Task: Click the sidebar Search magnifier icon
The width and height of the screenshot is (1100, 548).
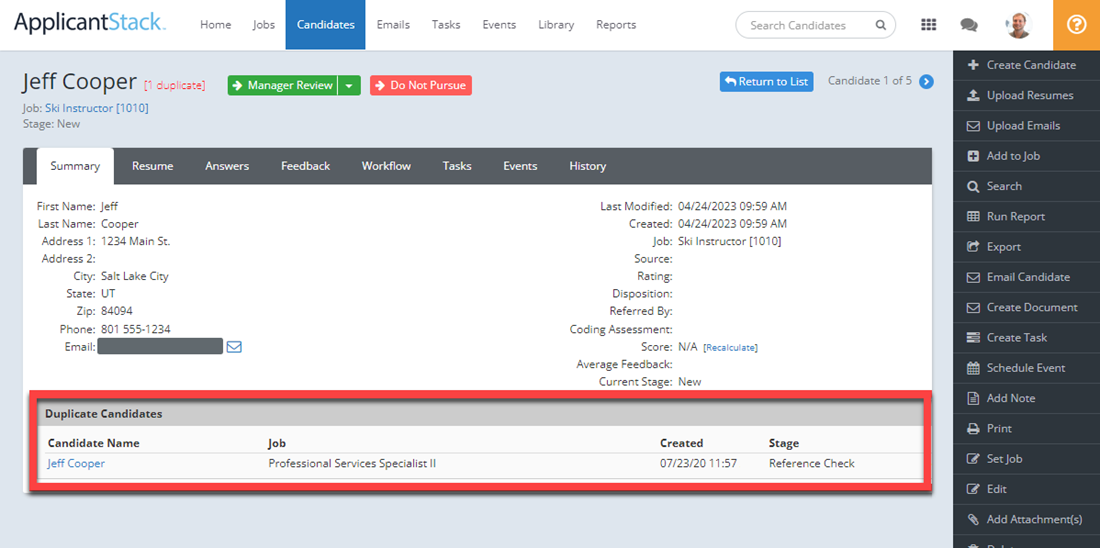Action: click(973, 186)
